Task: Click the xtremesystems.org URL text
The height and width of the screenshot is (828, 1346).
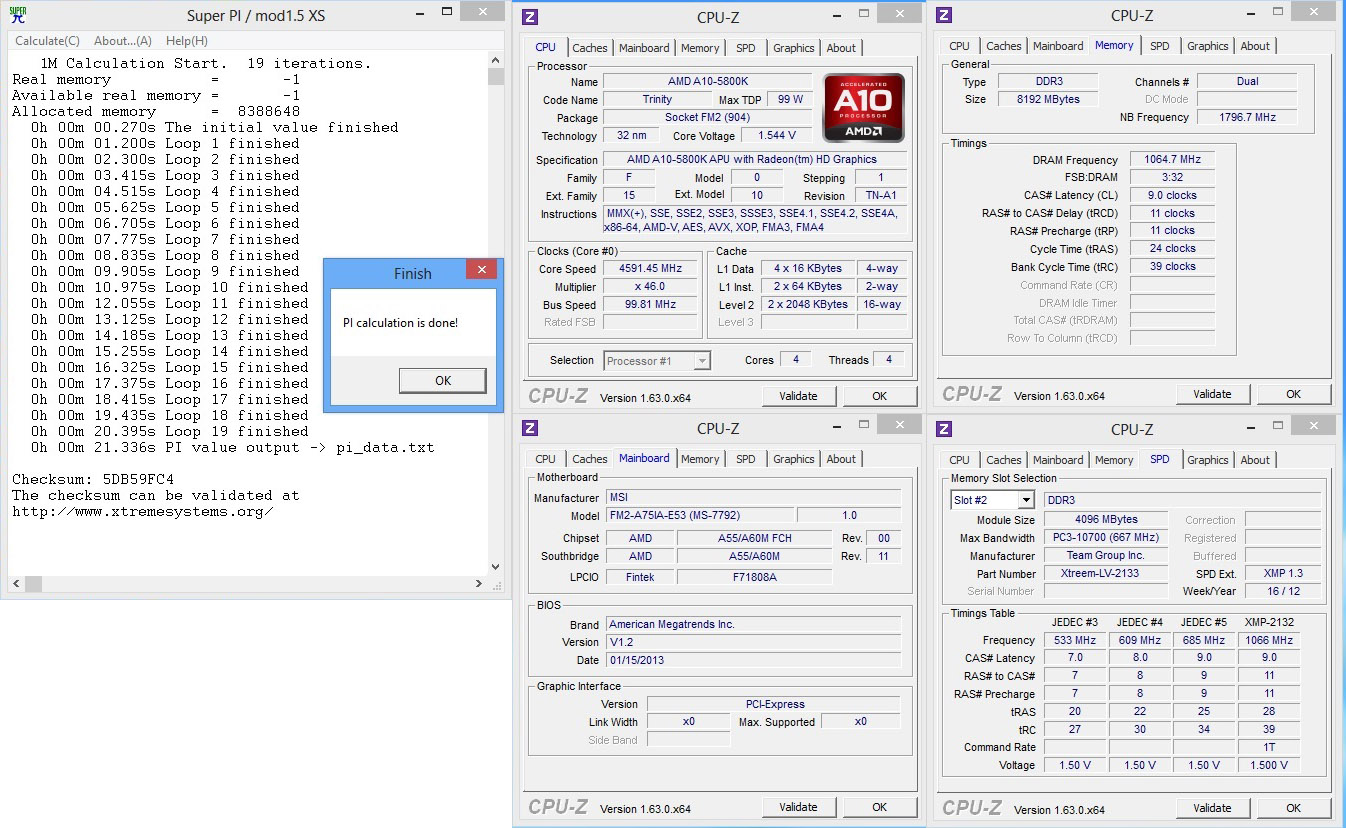Action: (x=142, y=511)
